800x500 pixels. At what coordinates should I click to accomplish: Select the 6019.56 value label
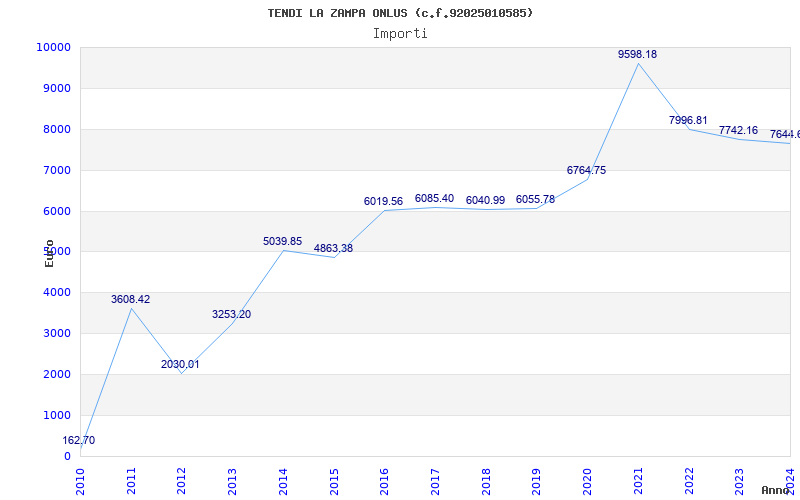[x=383, y=202]
